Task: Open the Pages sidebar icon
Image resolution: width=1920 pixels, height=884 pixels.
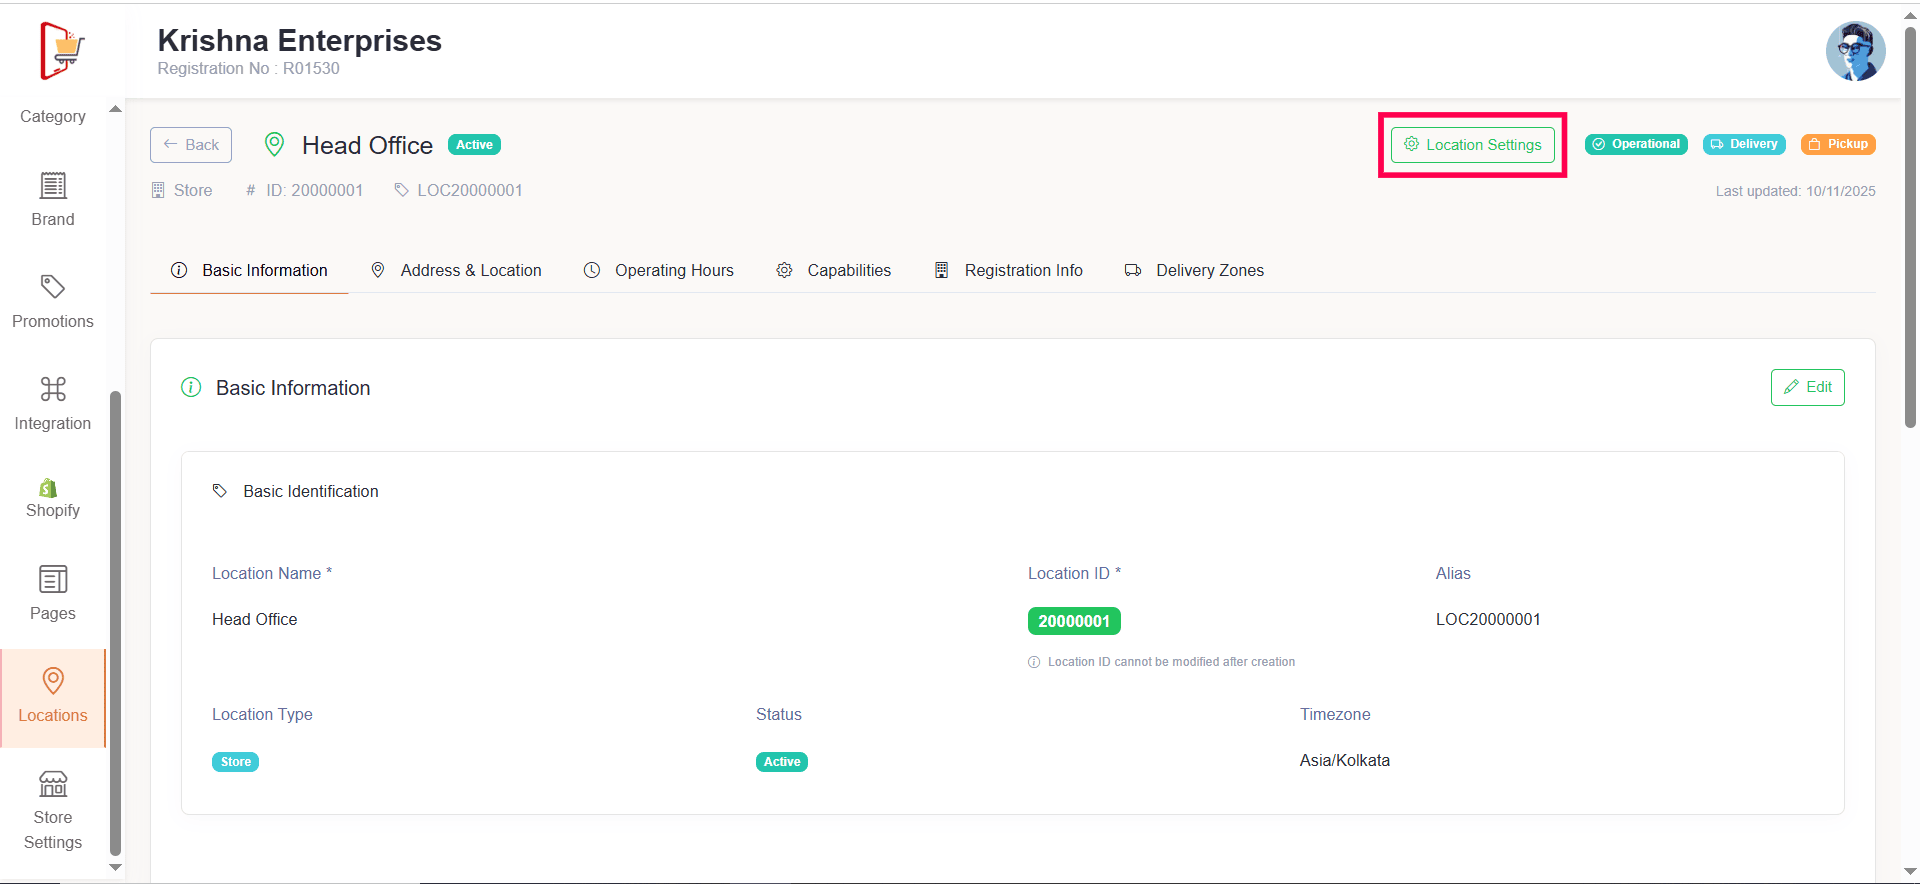Action: pos(53,580)
